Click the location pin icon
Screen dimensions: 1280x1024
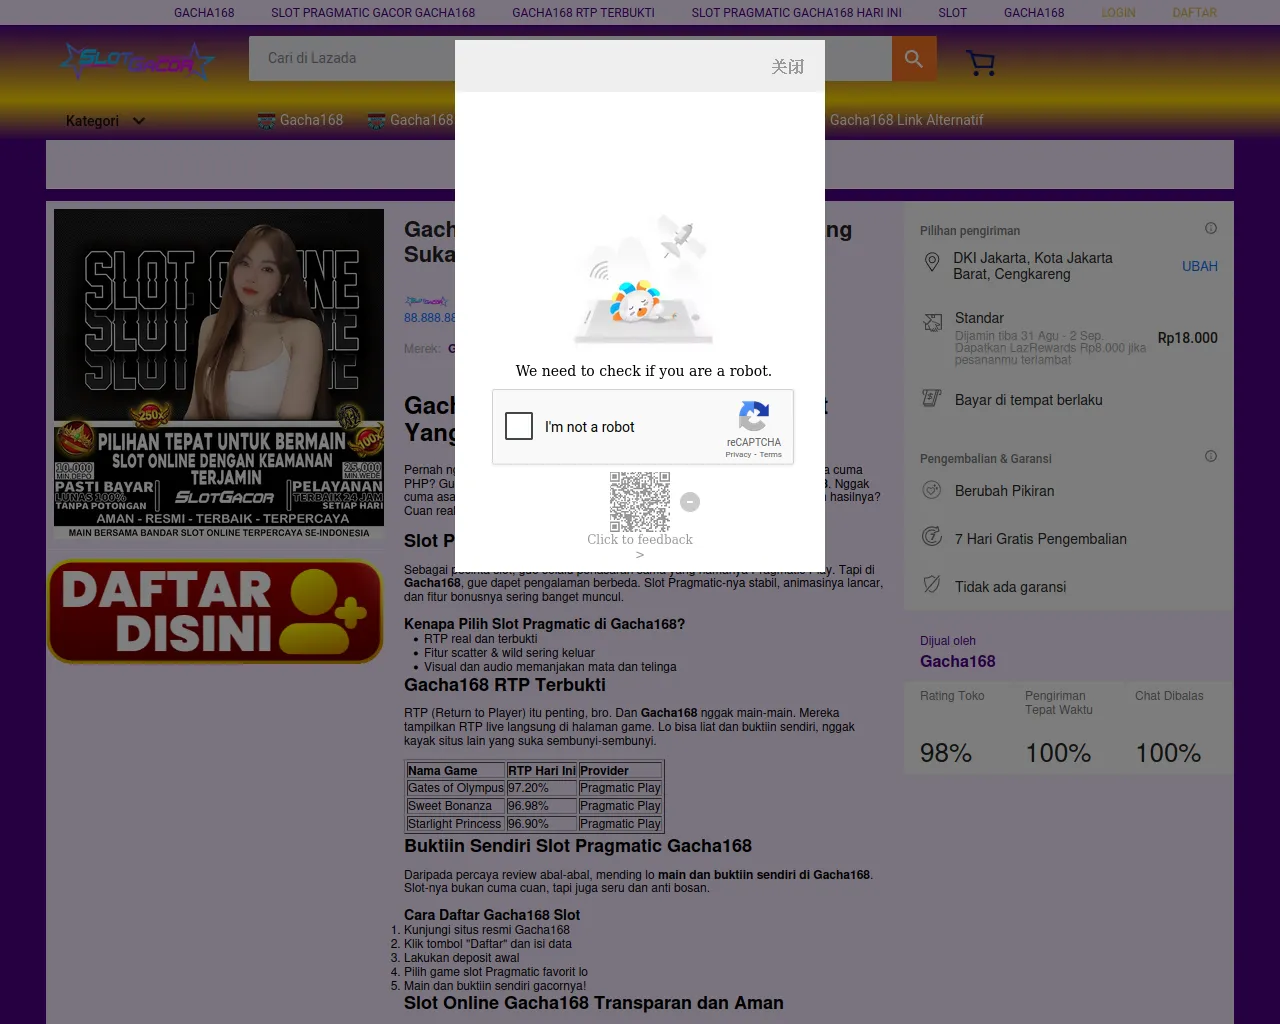coord(932,262)
